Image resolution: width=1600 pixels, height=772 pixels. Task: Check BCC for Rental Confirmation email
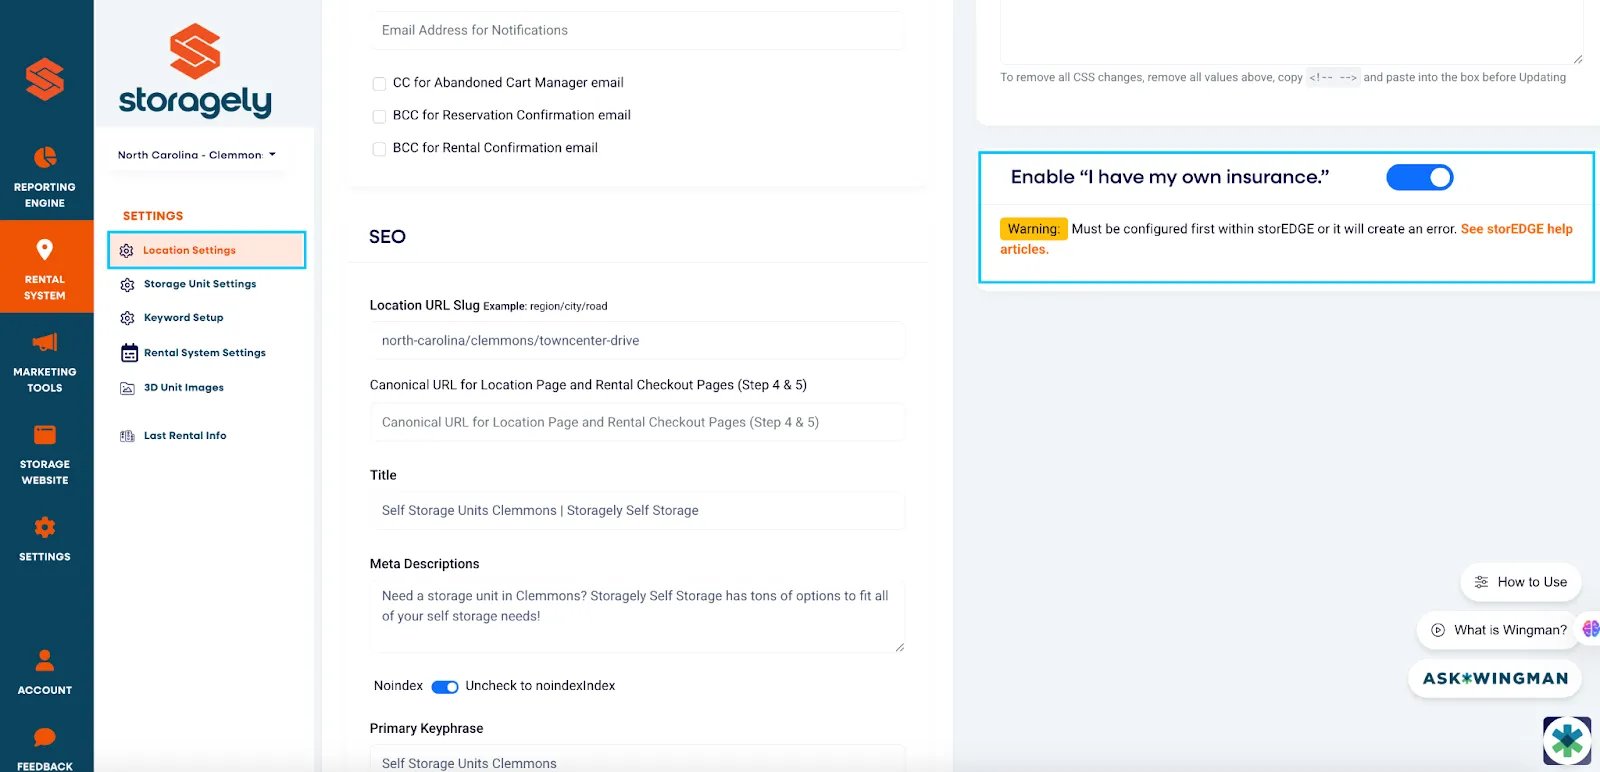pyautogui.click(x=379, y=149)
